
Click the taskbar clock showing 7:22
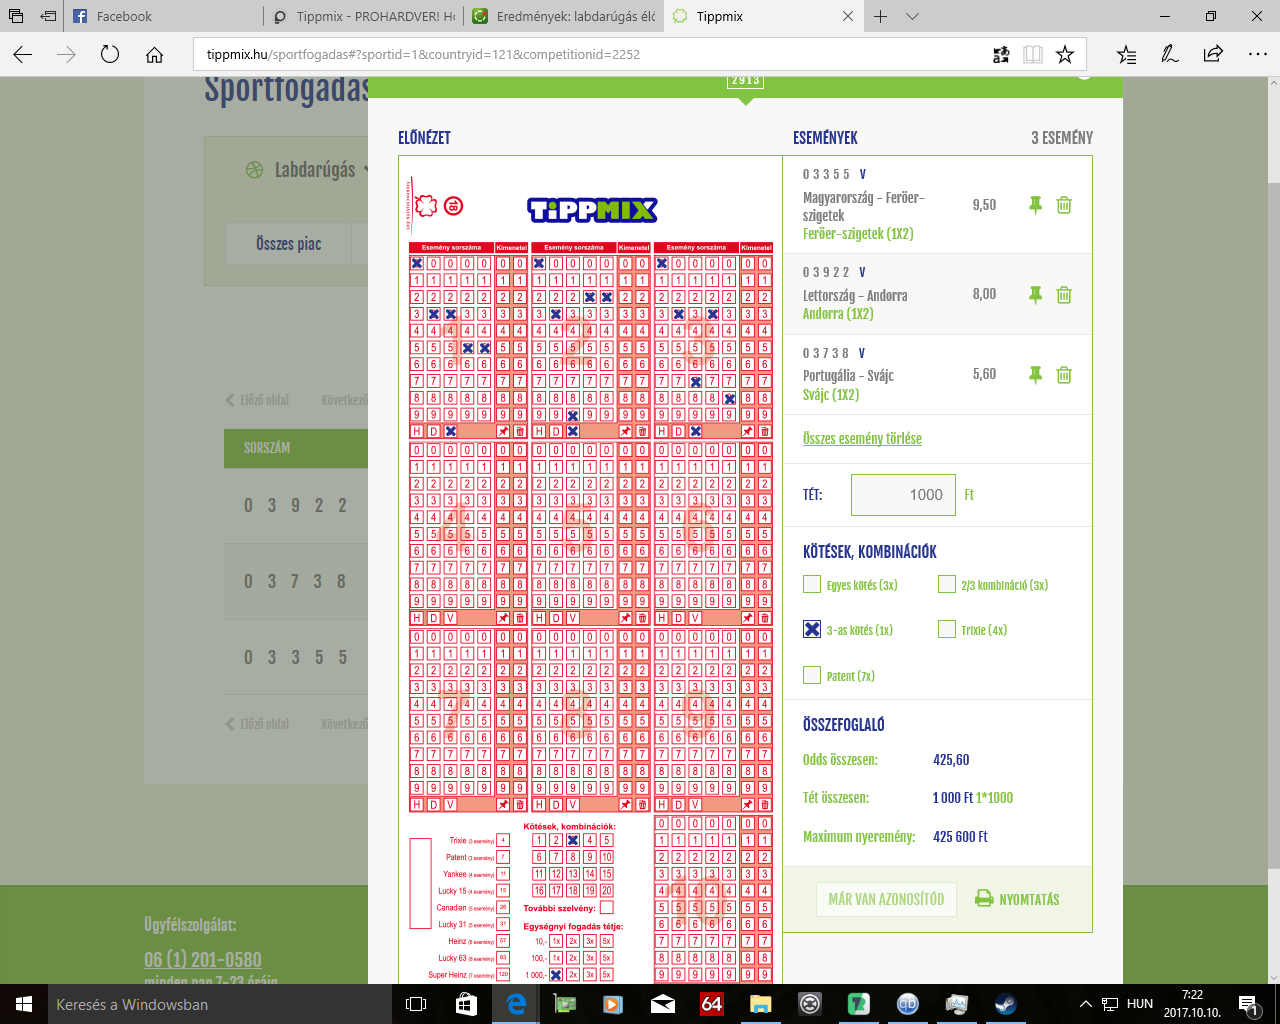1192,1004
